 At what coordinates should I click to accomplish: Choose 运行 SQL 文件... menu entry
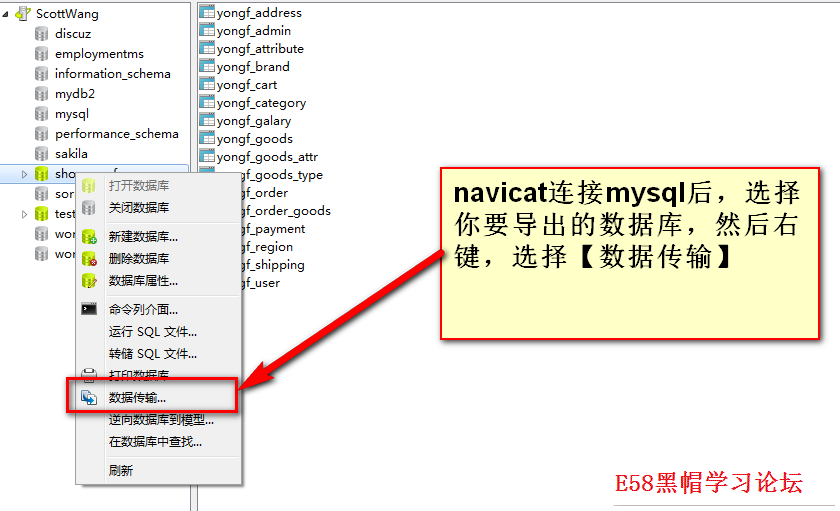(x=152, y=332)
